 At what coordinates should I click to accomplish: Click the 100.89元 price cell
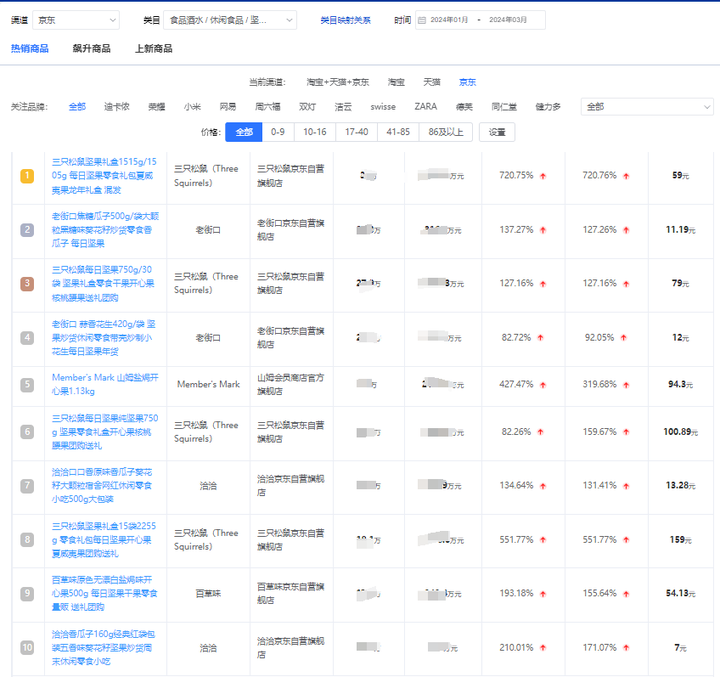[x=681, y=432]
